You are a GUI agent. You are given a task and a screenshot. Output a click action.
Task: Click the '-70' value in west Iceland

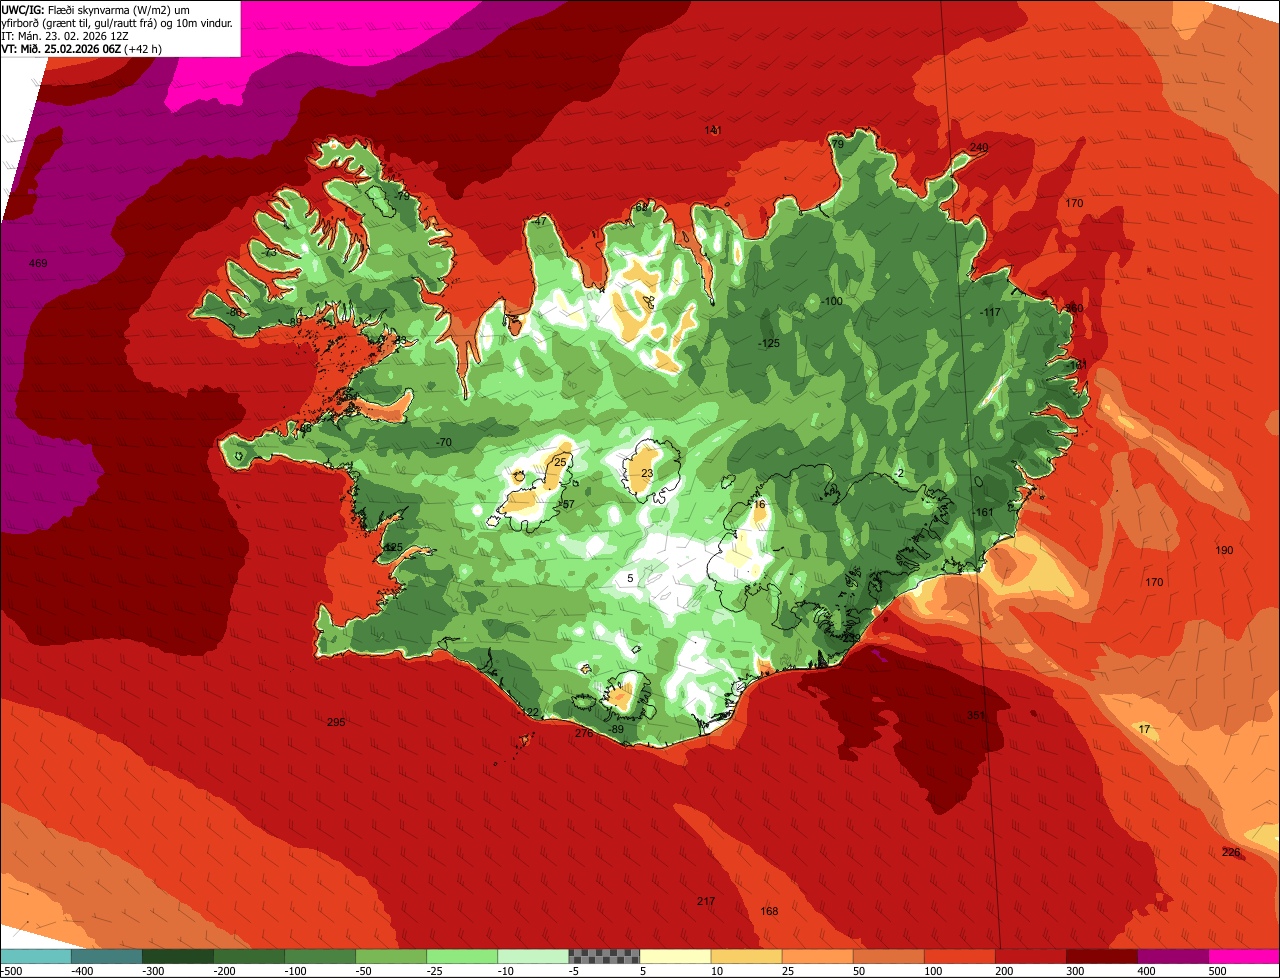pyautogui.click(x=444, y=443)
